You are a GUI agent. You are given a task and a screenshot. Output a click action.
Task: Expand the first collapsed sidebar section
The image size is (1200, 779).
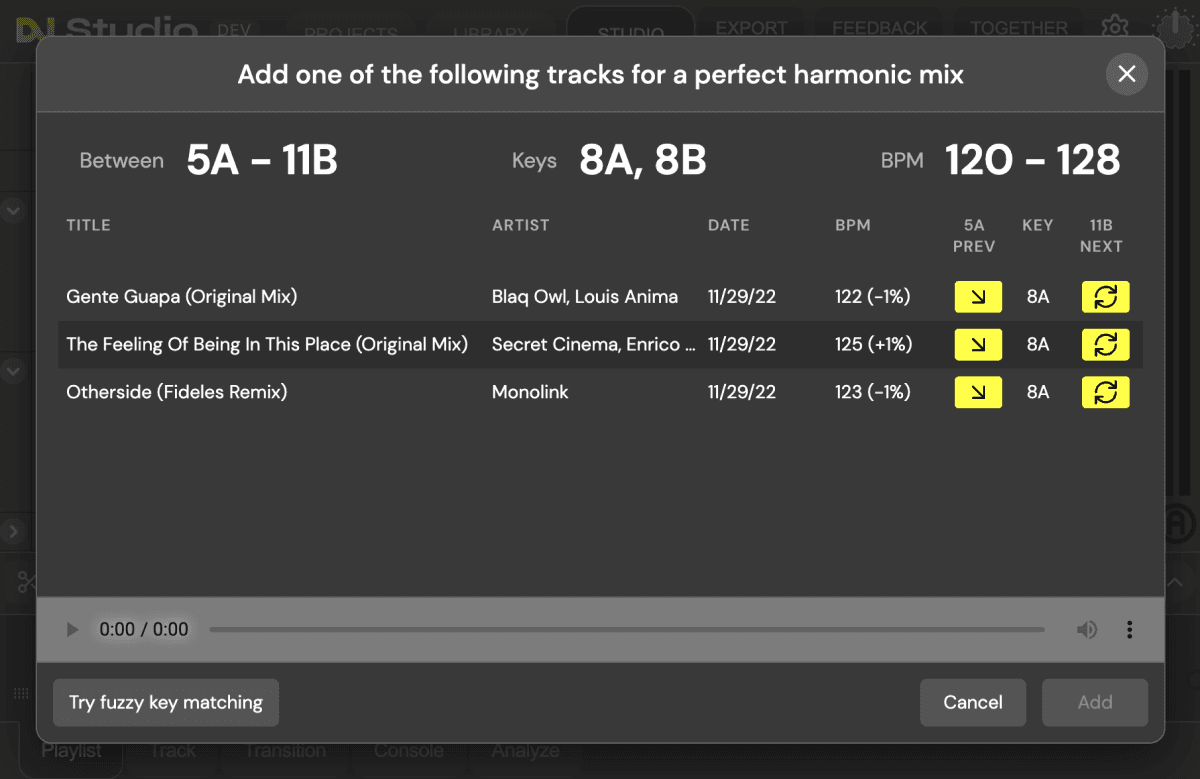click(x=14, y=210)
